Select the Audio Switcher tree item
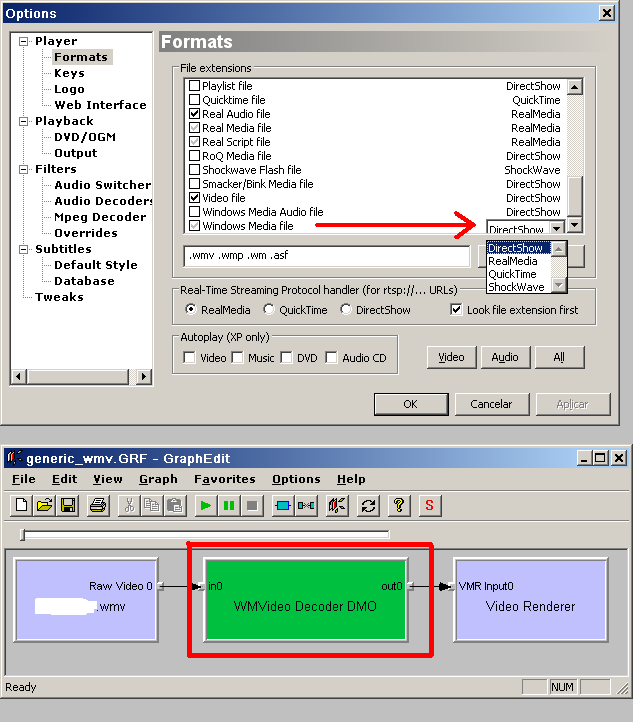Viewport: 633px width, 722px height. tap(102, 185)
